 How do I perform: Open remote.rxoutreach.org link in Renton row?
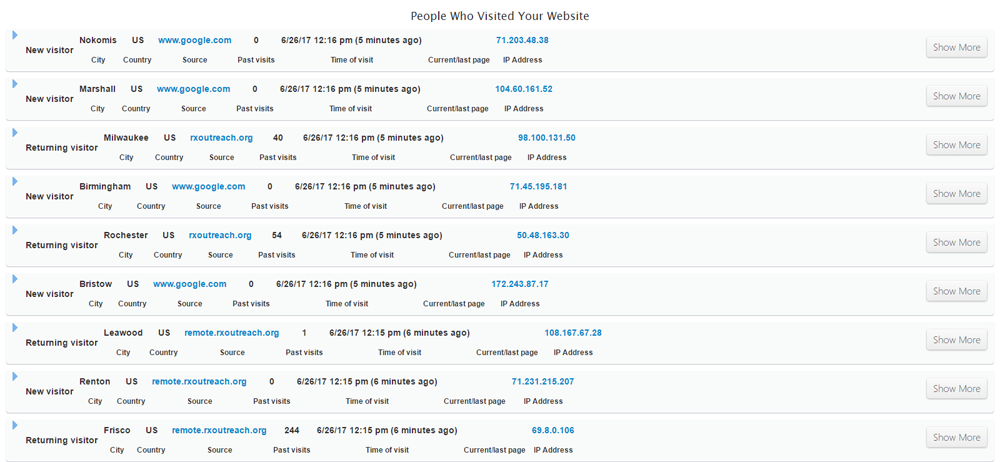click(x=199, y=382)
